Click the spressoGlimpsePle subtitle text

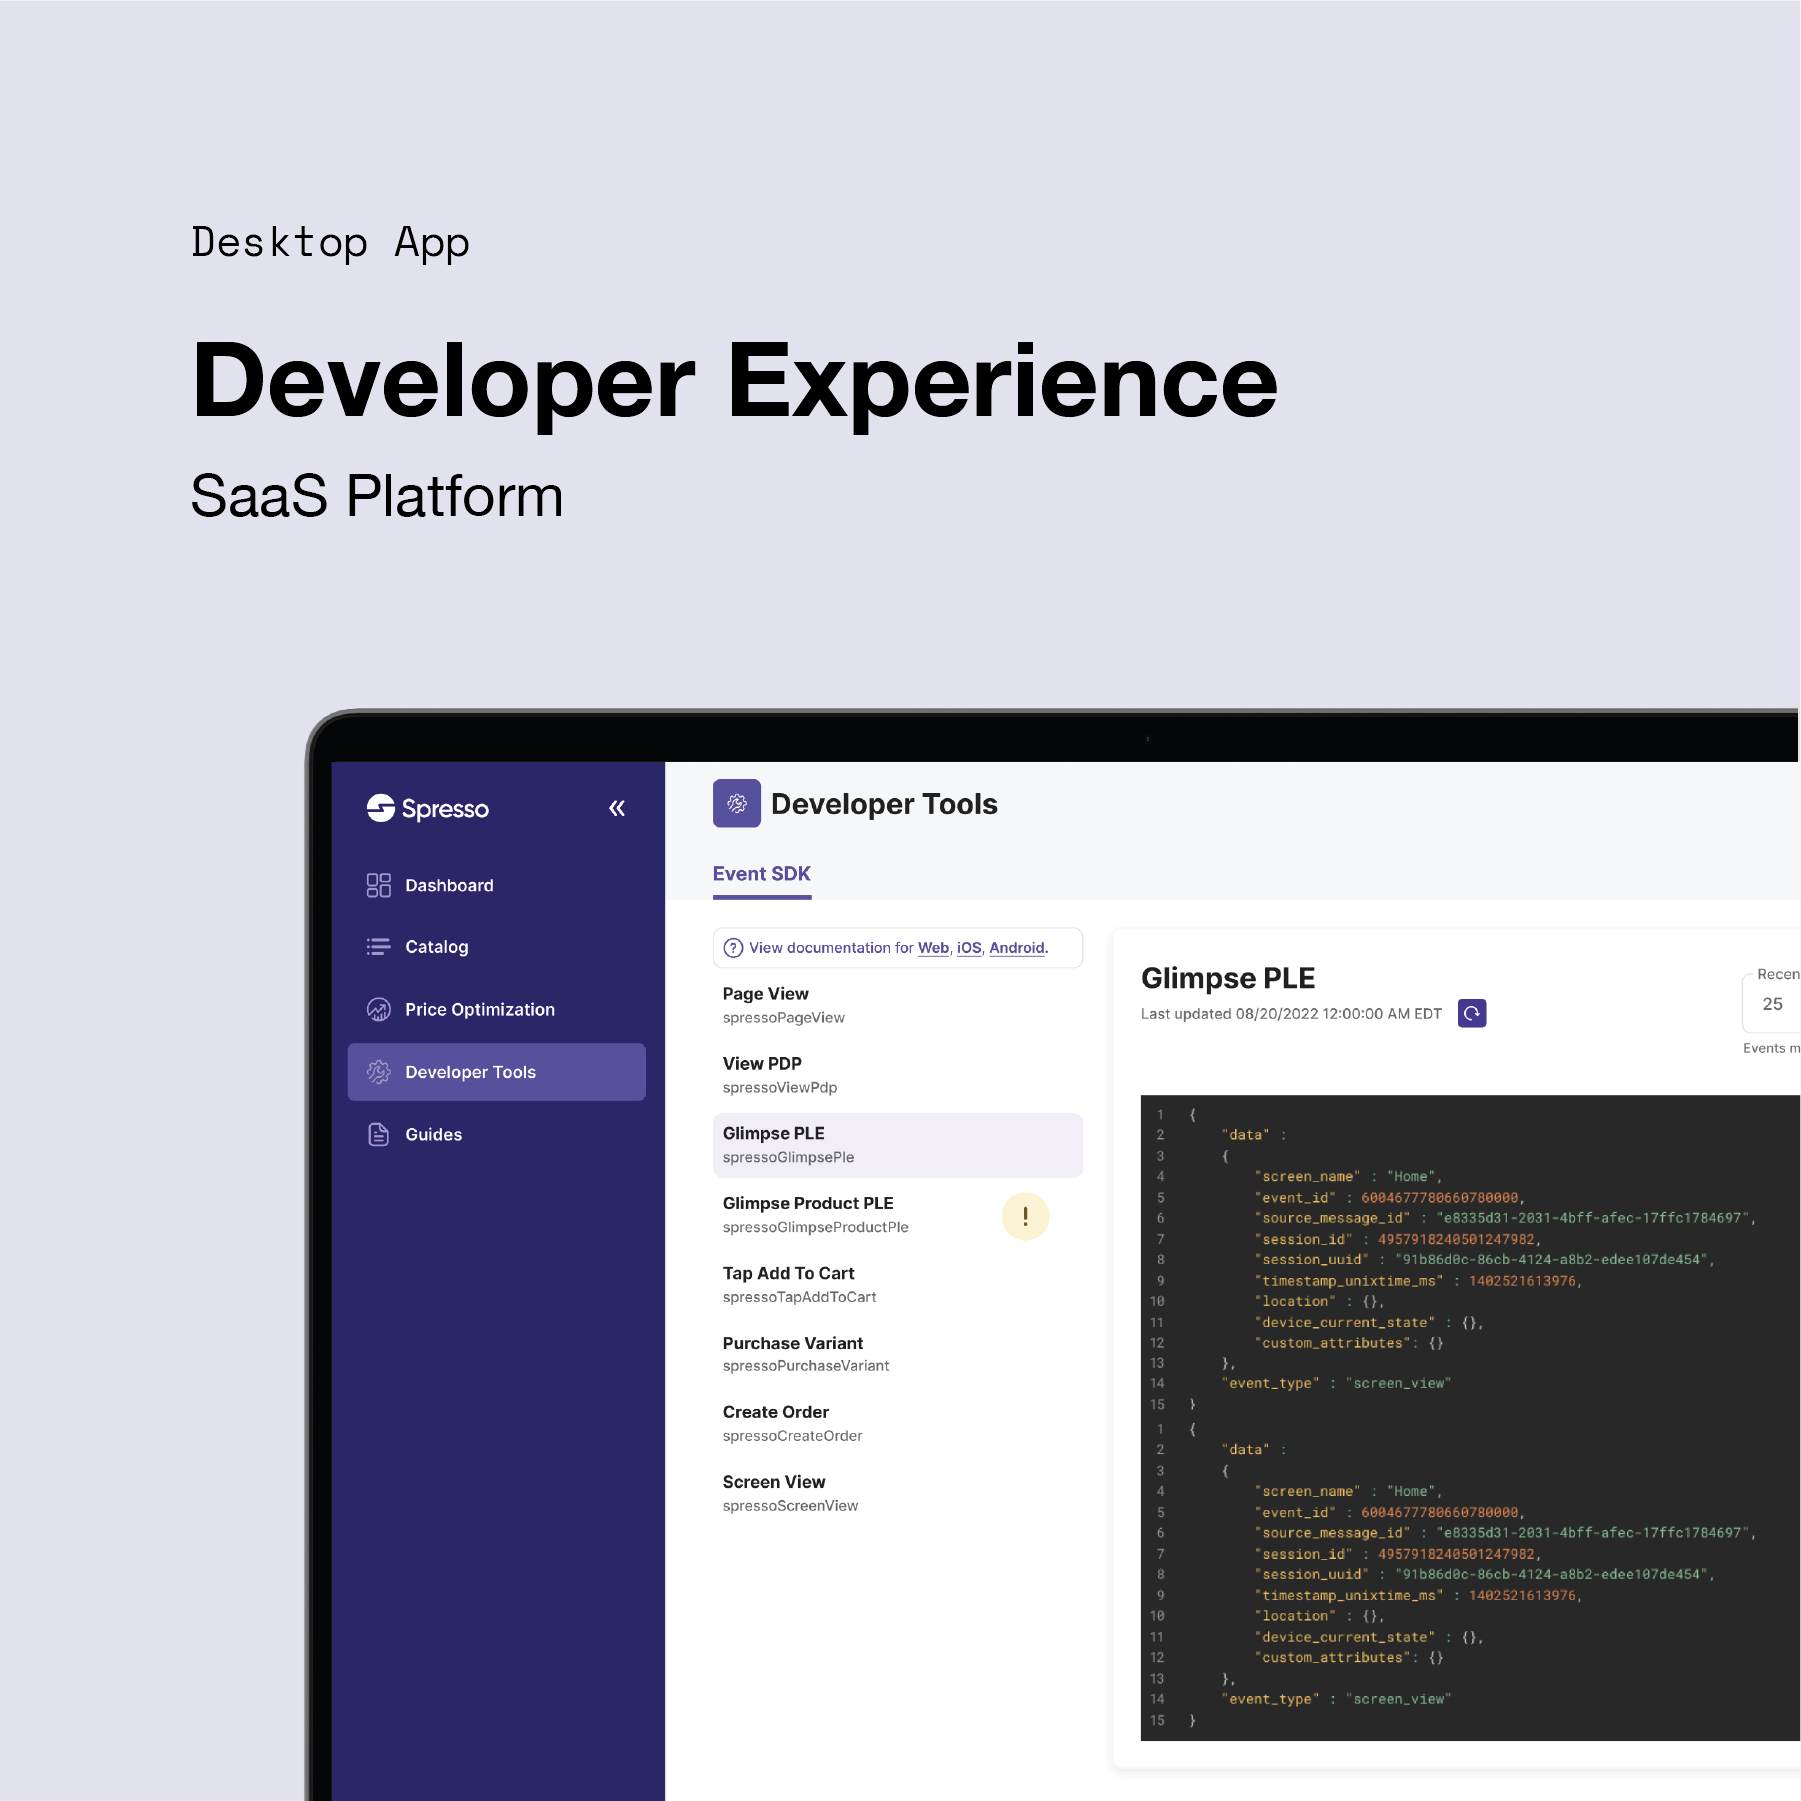788,1158
